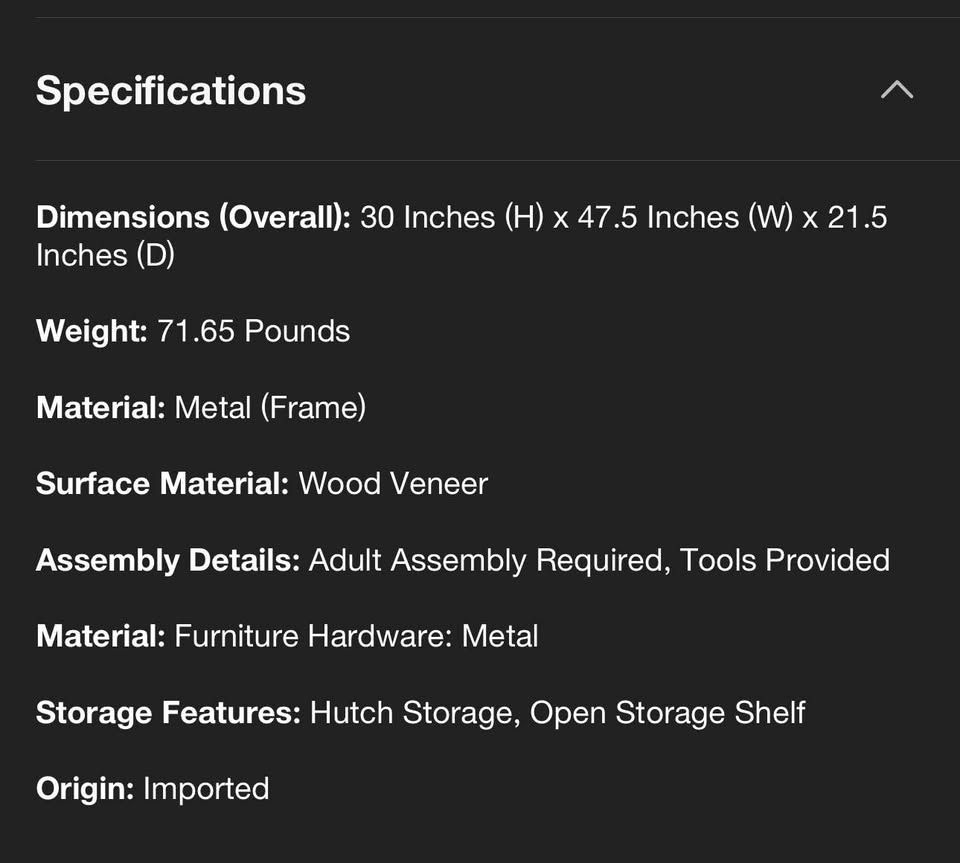Click the Furniture Hardware: Metal value
The image size is (960, 863).
[x=356, y=636]
